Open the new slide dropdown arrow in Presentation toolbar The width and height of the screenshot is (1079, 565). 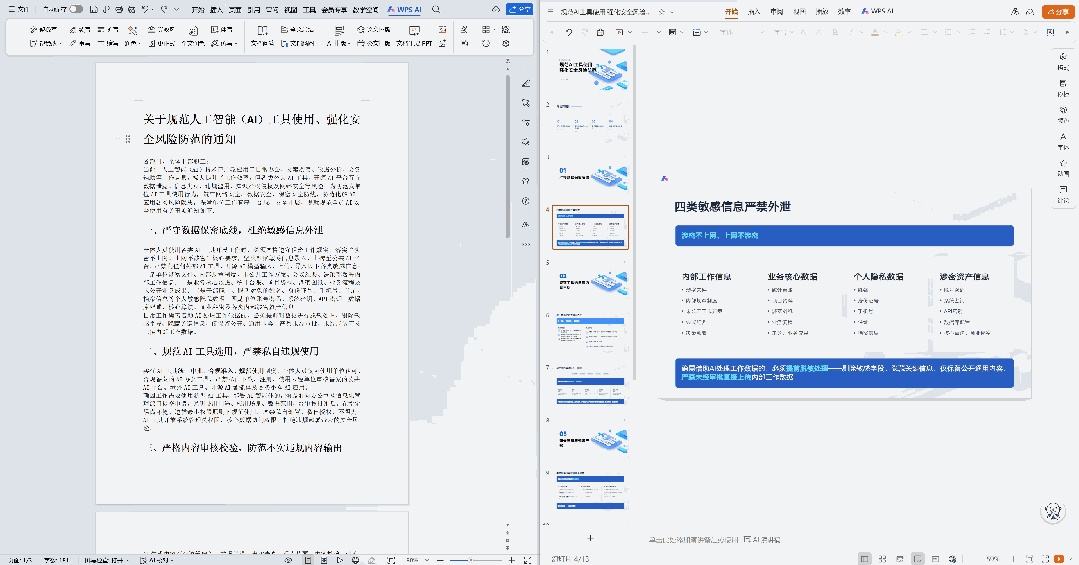pyautogui.click(x=630, y=32)
